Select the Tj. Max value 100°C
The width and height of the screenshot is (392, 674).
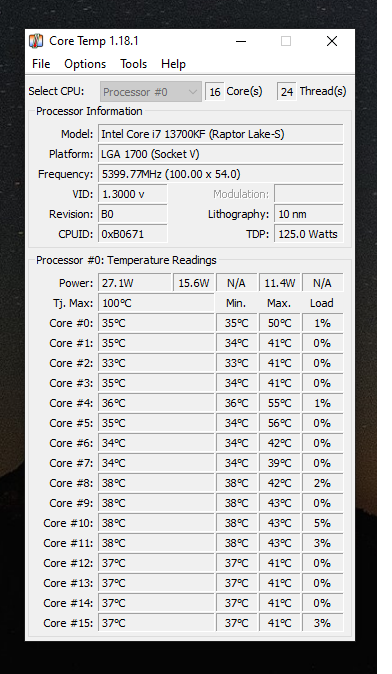click(156, 303)
